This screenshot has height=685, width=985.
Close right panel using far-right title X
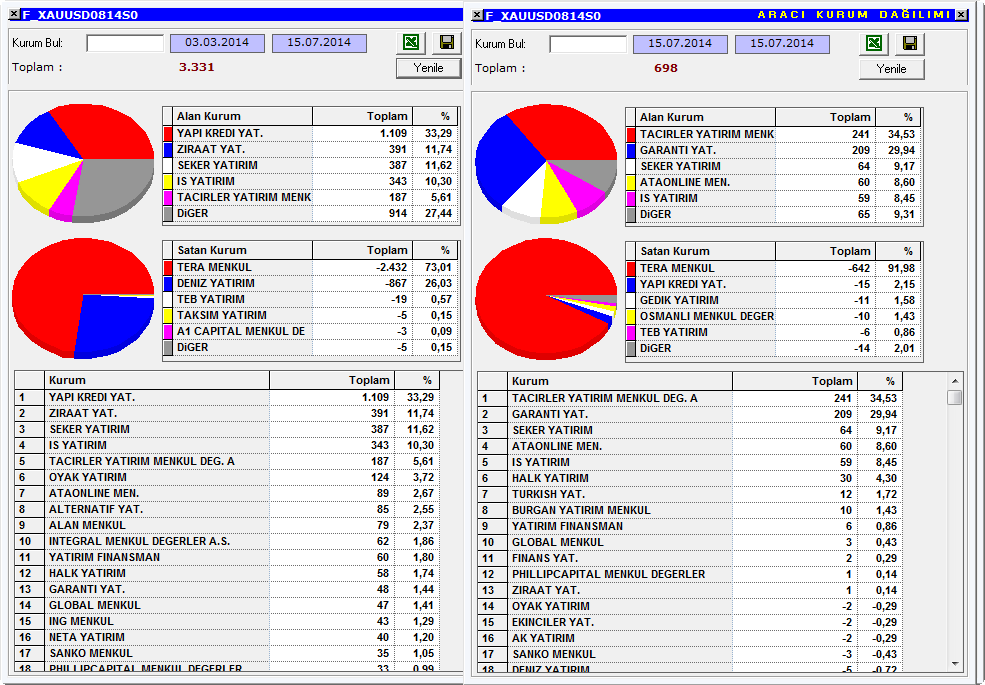(961, 14)
